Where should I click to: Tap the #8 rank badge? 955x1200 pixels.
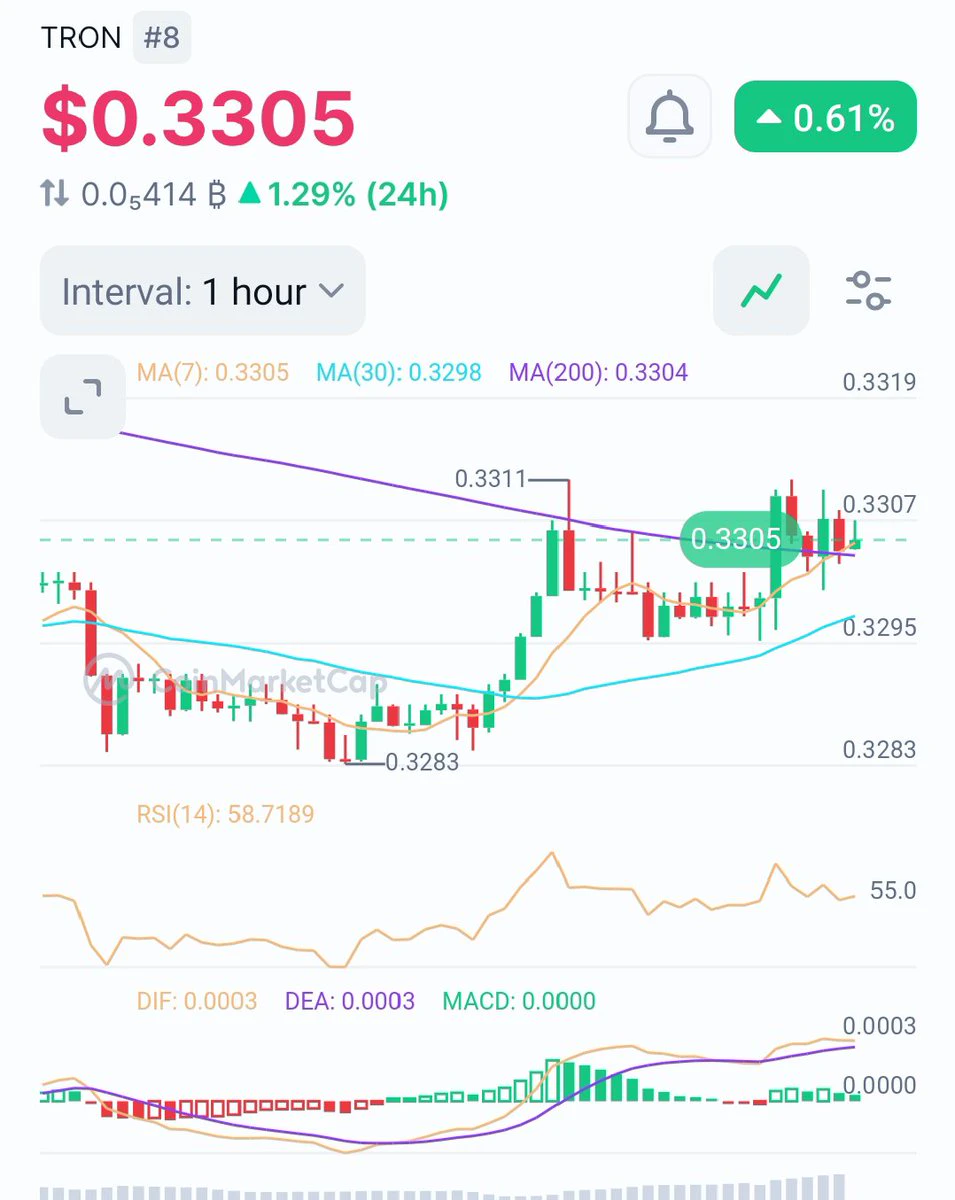[162, 38]
